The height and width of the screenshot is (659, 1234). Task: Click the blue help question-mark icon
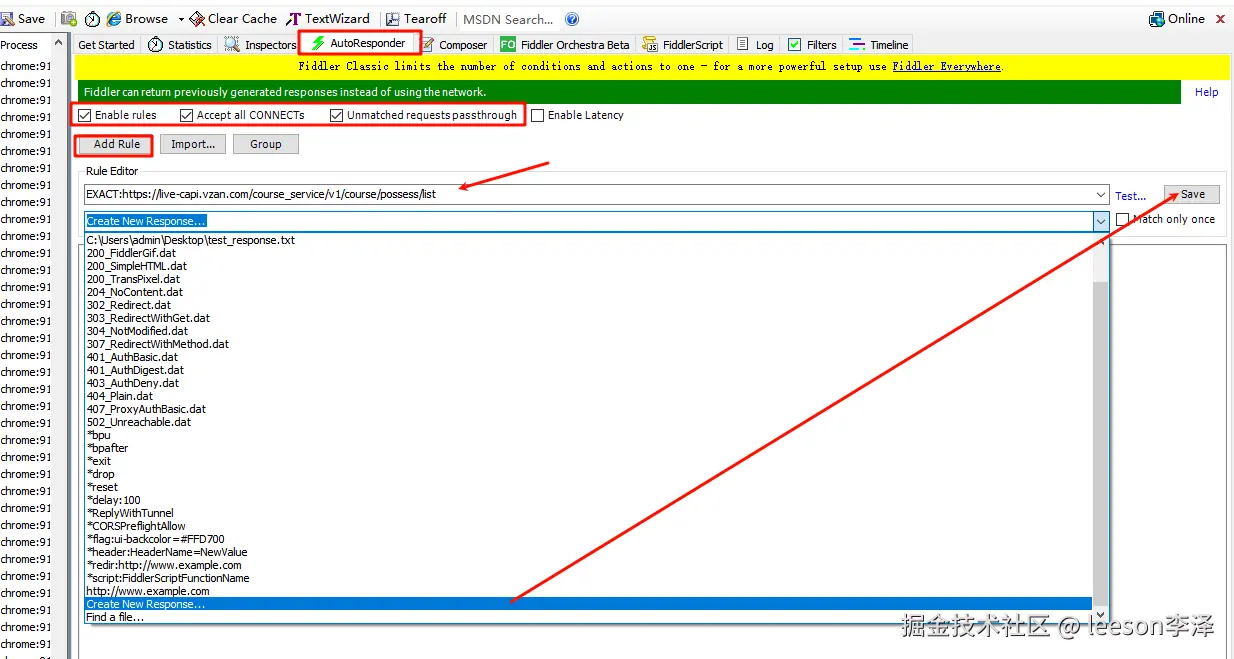572,19
